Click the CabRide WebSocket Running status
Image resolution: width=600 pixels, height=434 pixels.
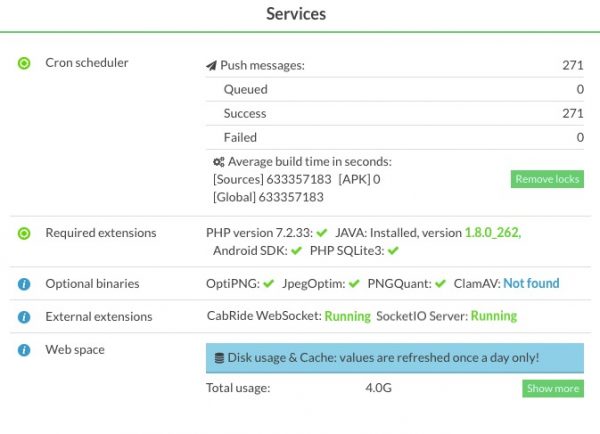347,316
